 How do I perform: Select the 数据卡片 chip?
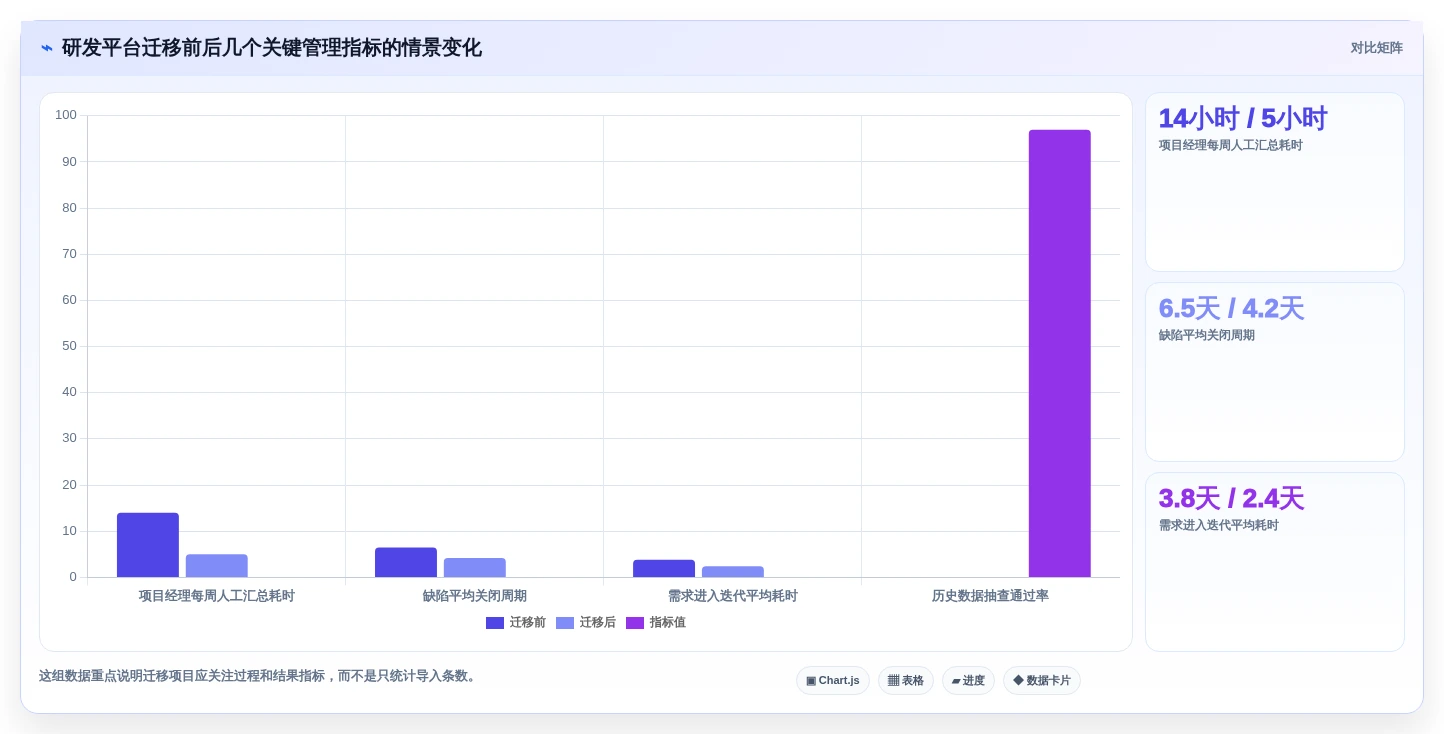tap(1042, 680)
